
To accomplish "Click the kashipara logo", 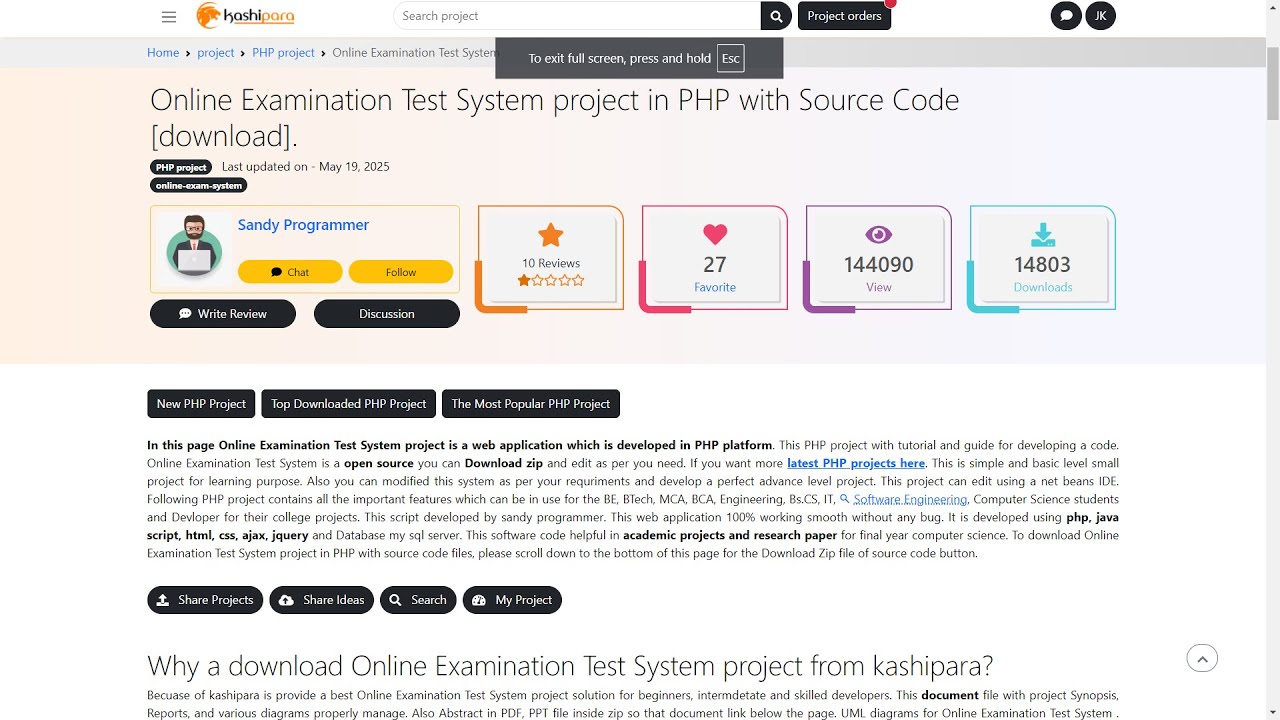I will pyautogui.click(x=245, y=16).
